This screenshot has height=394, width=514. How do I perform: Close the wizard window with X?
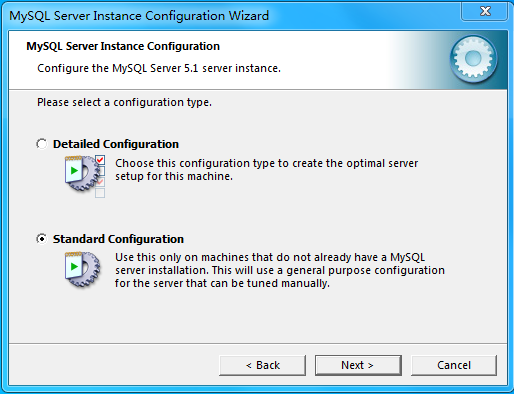pos(485,11)
